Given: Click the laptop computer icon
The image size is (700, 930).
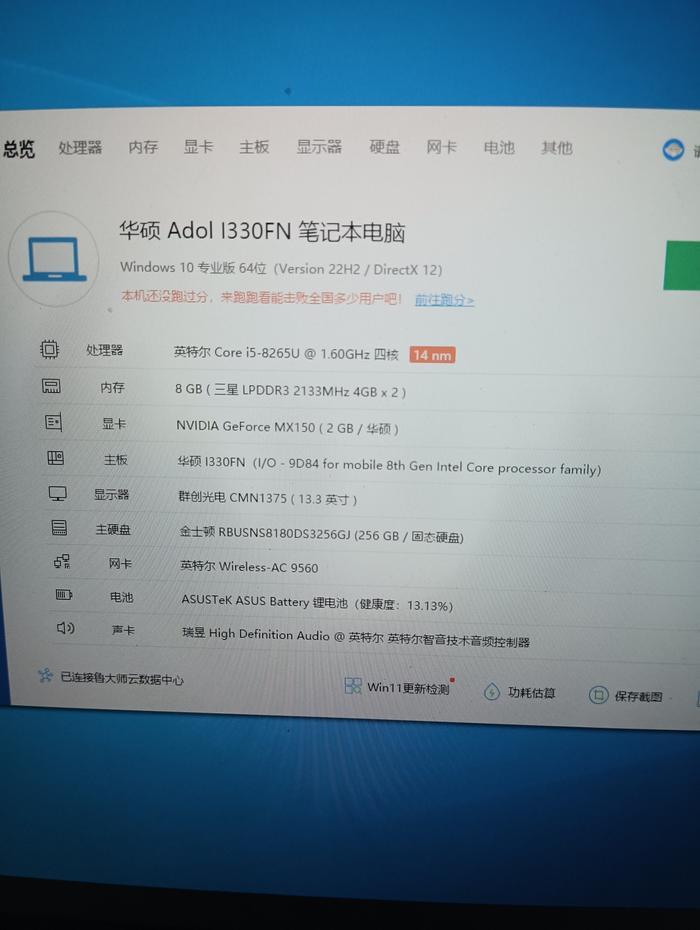Looking at the screenshot, I should [54, 259].
